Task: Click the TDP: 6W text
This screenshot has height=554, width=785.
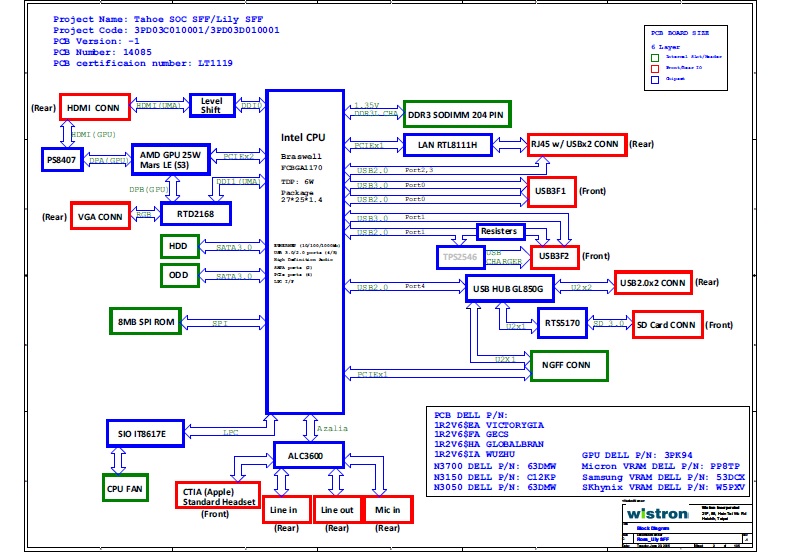Action: 297,182
